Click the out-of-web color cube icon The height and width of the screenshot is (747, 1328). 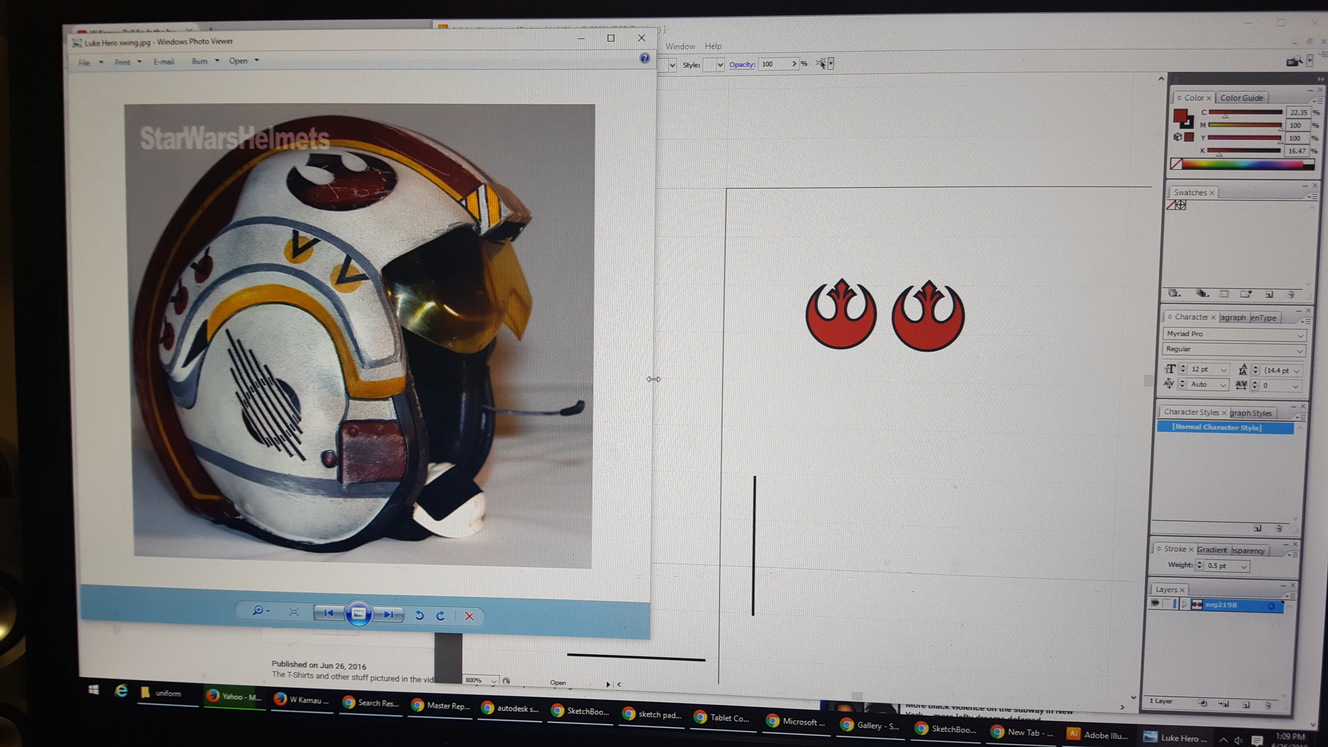coord(1178,137)
